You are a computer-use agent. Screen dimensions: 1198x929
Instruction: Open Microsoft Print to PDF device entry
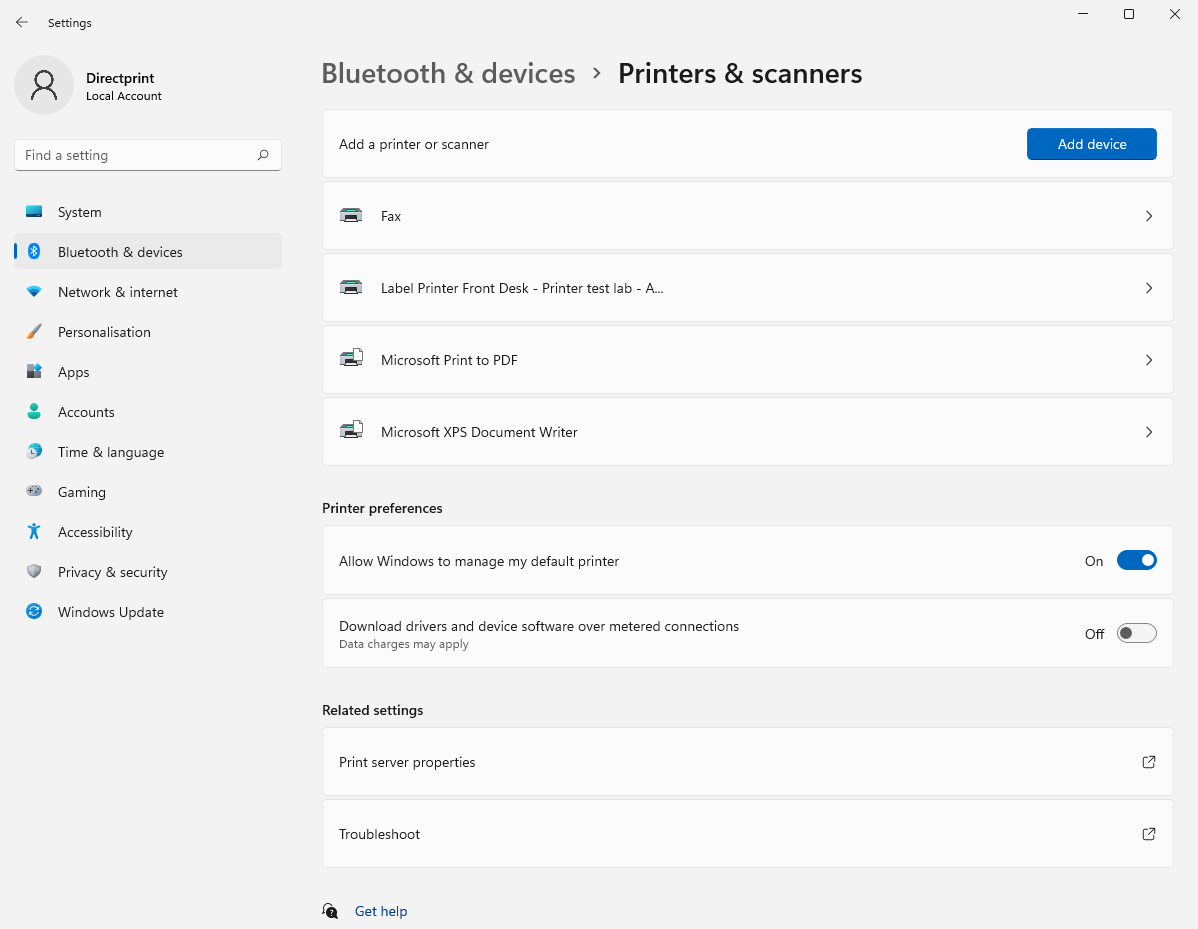coord(747,360)
